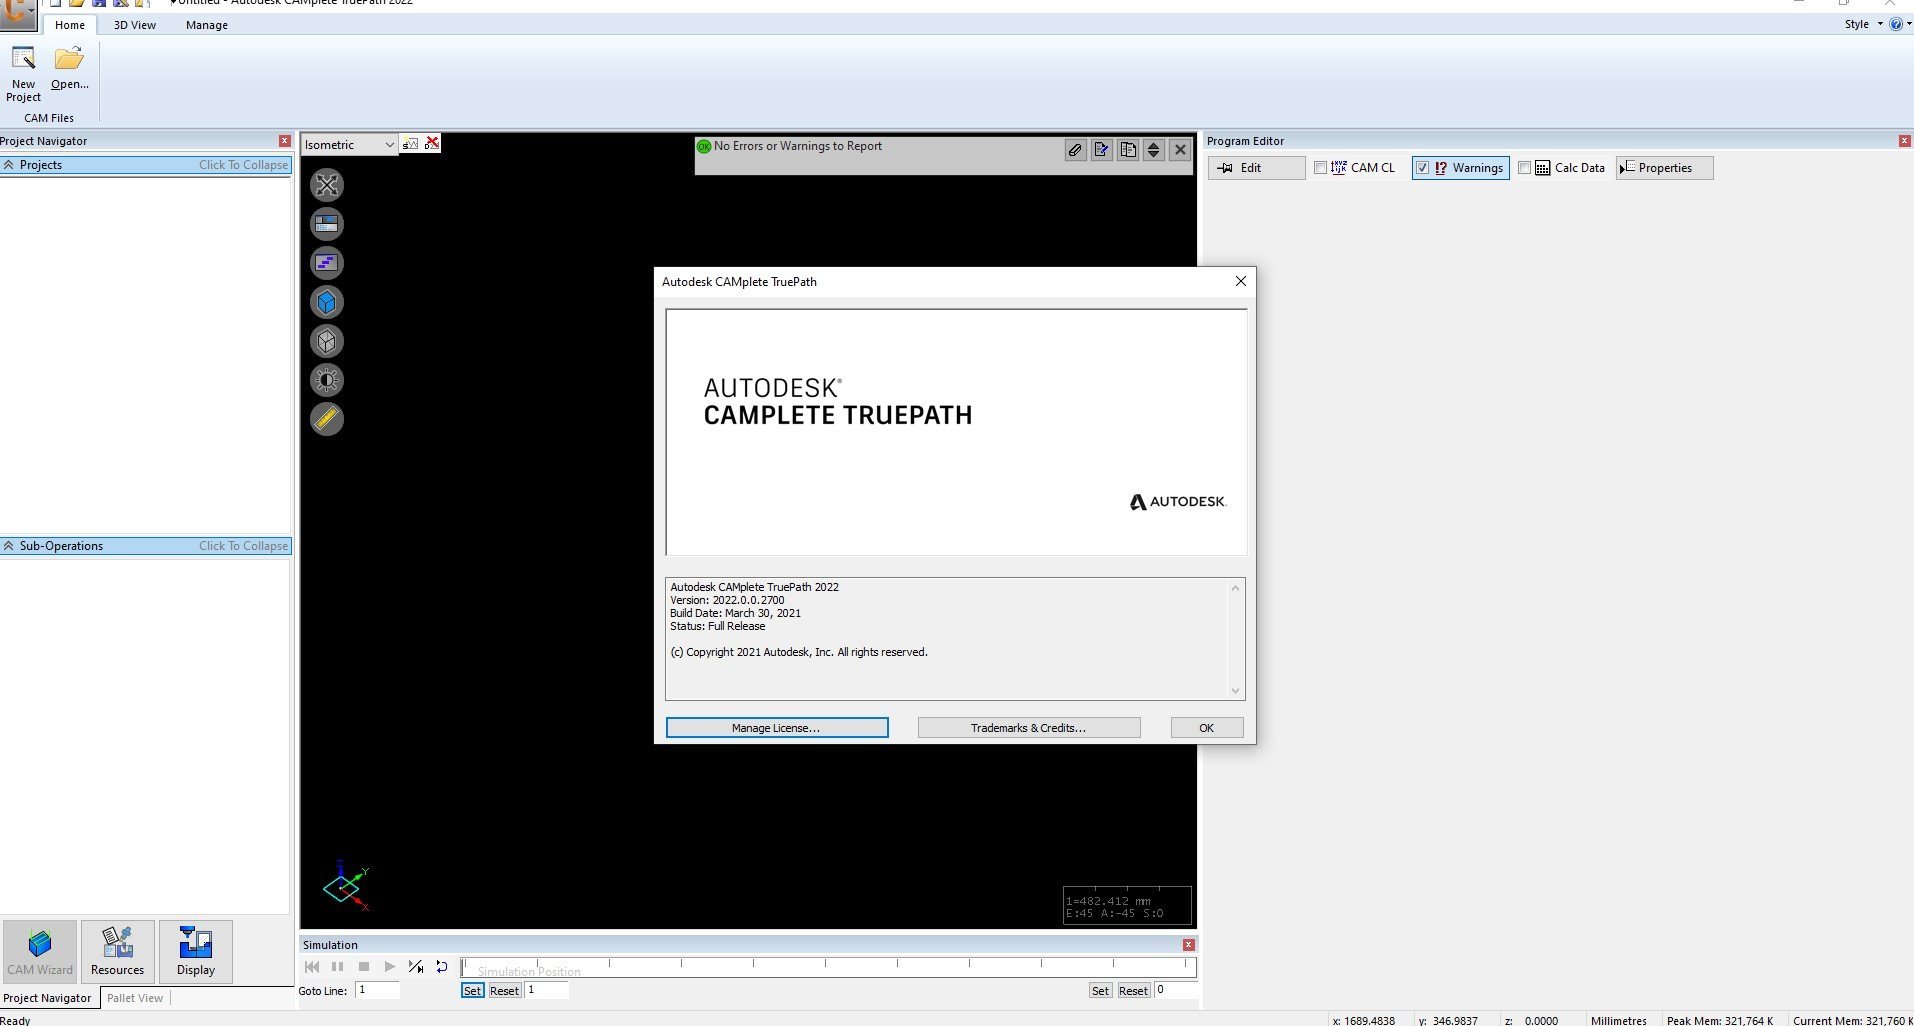This screenshot has height=1026, width=1914.
Task: Open the Resources panel
Action: pos(118,952)
